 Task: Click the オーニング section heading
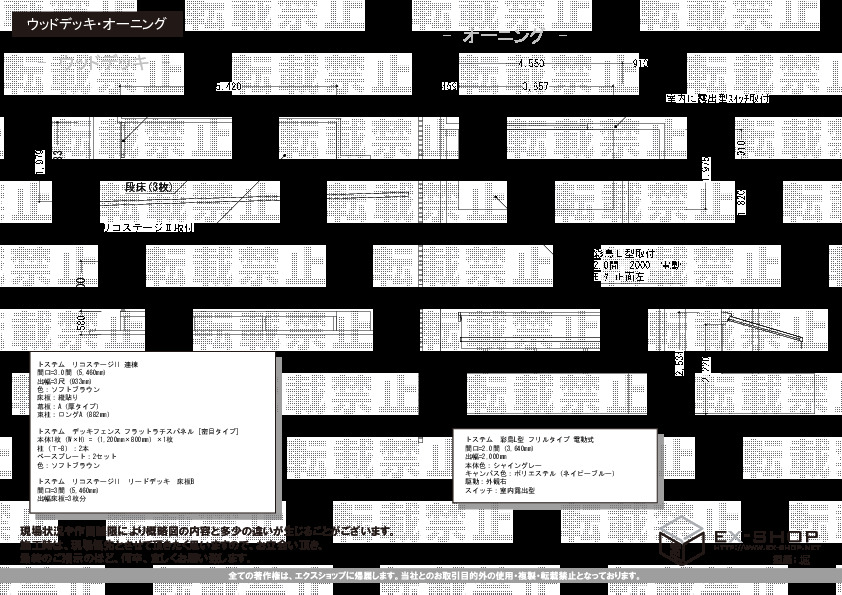pyautogui.click(x=503, y=36)
